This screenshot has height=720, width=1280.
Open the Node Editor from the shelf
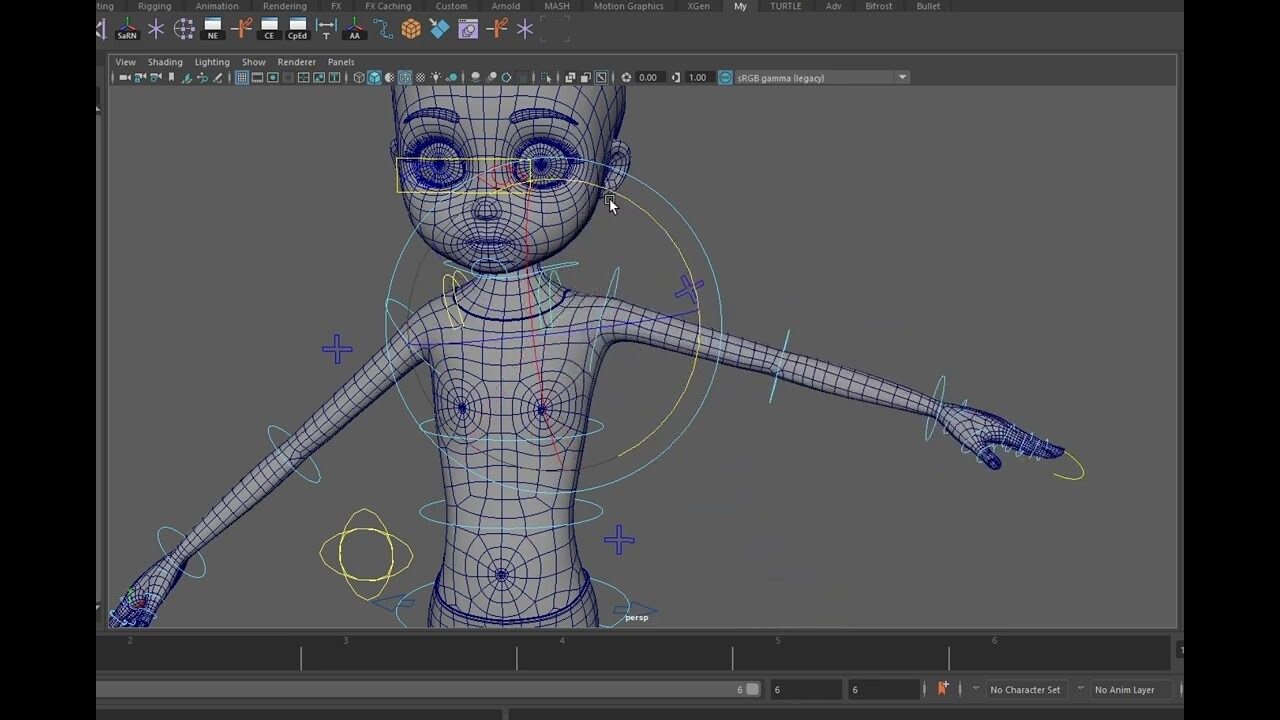point(212,29)
